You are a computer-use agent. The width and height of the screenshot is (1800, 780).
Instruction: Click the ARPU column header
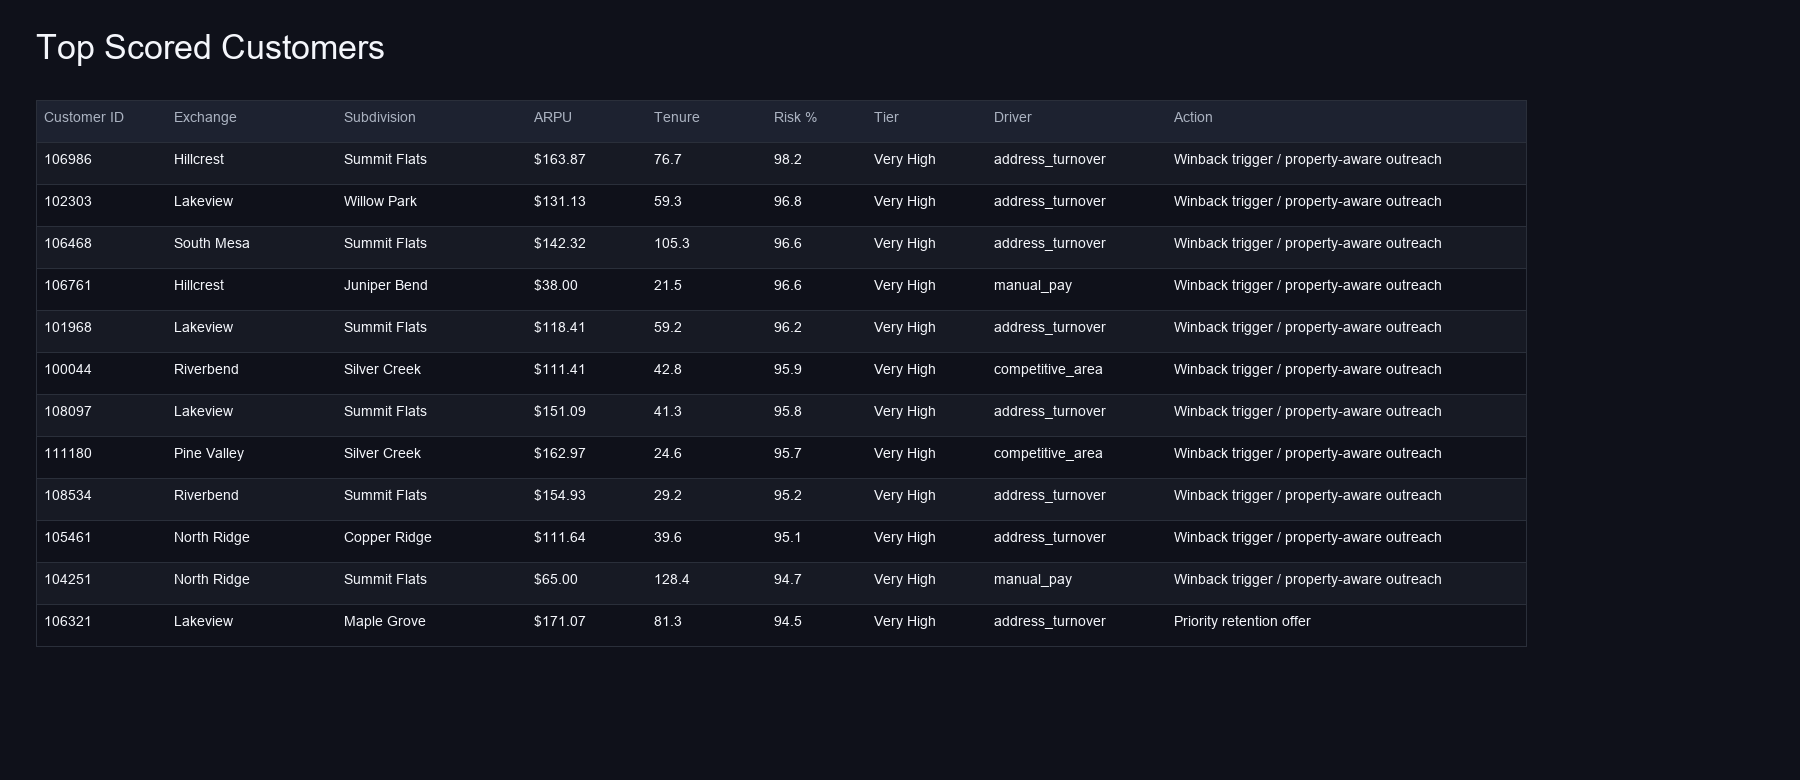point(553,117)
